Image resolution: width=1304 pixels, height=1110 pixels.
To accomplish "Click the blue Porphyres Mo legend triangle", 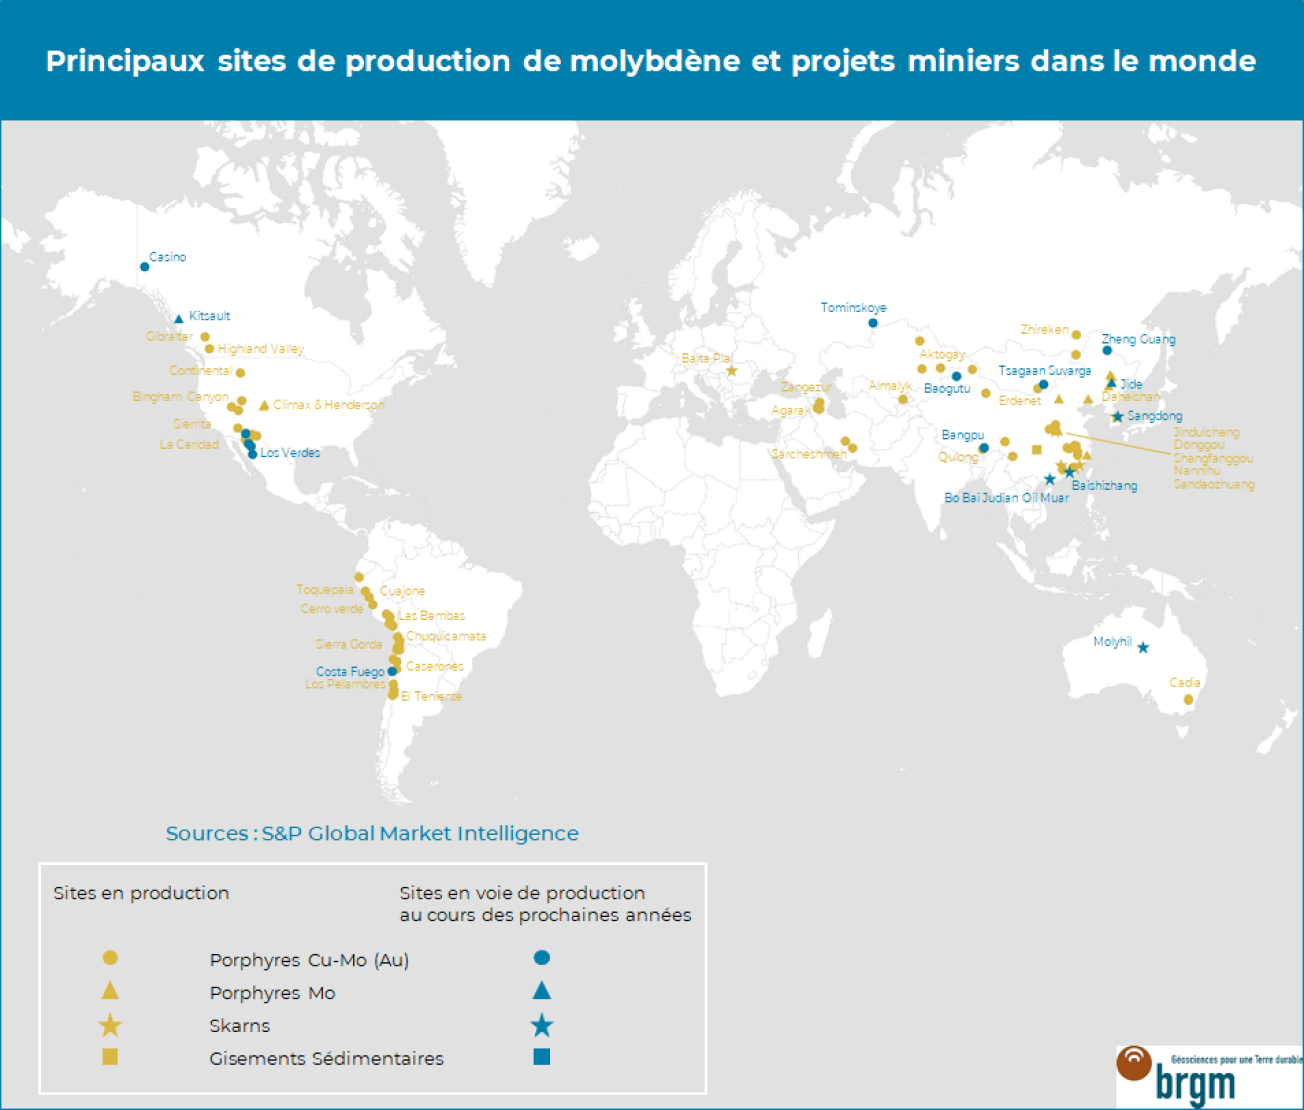I will (x=541, y=991).
